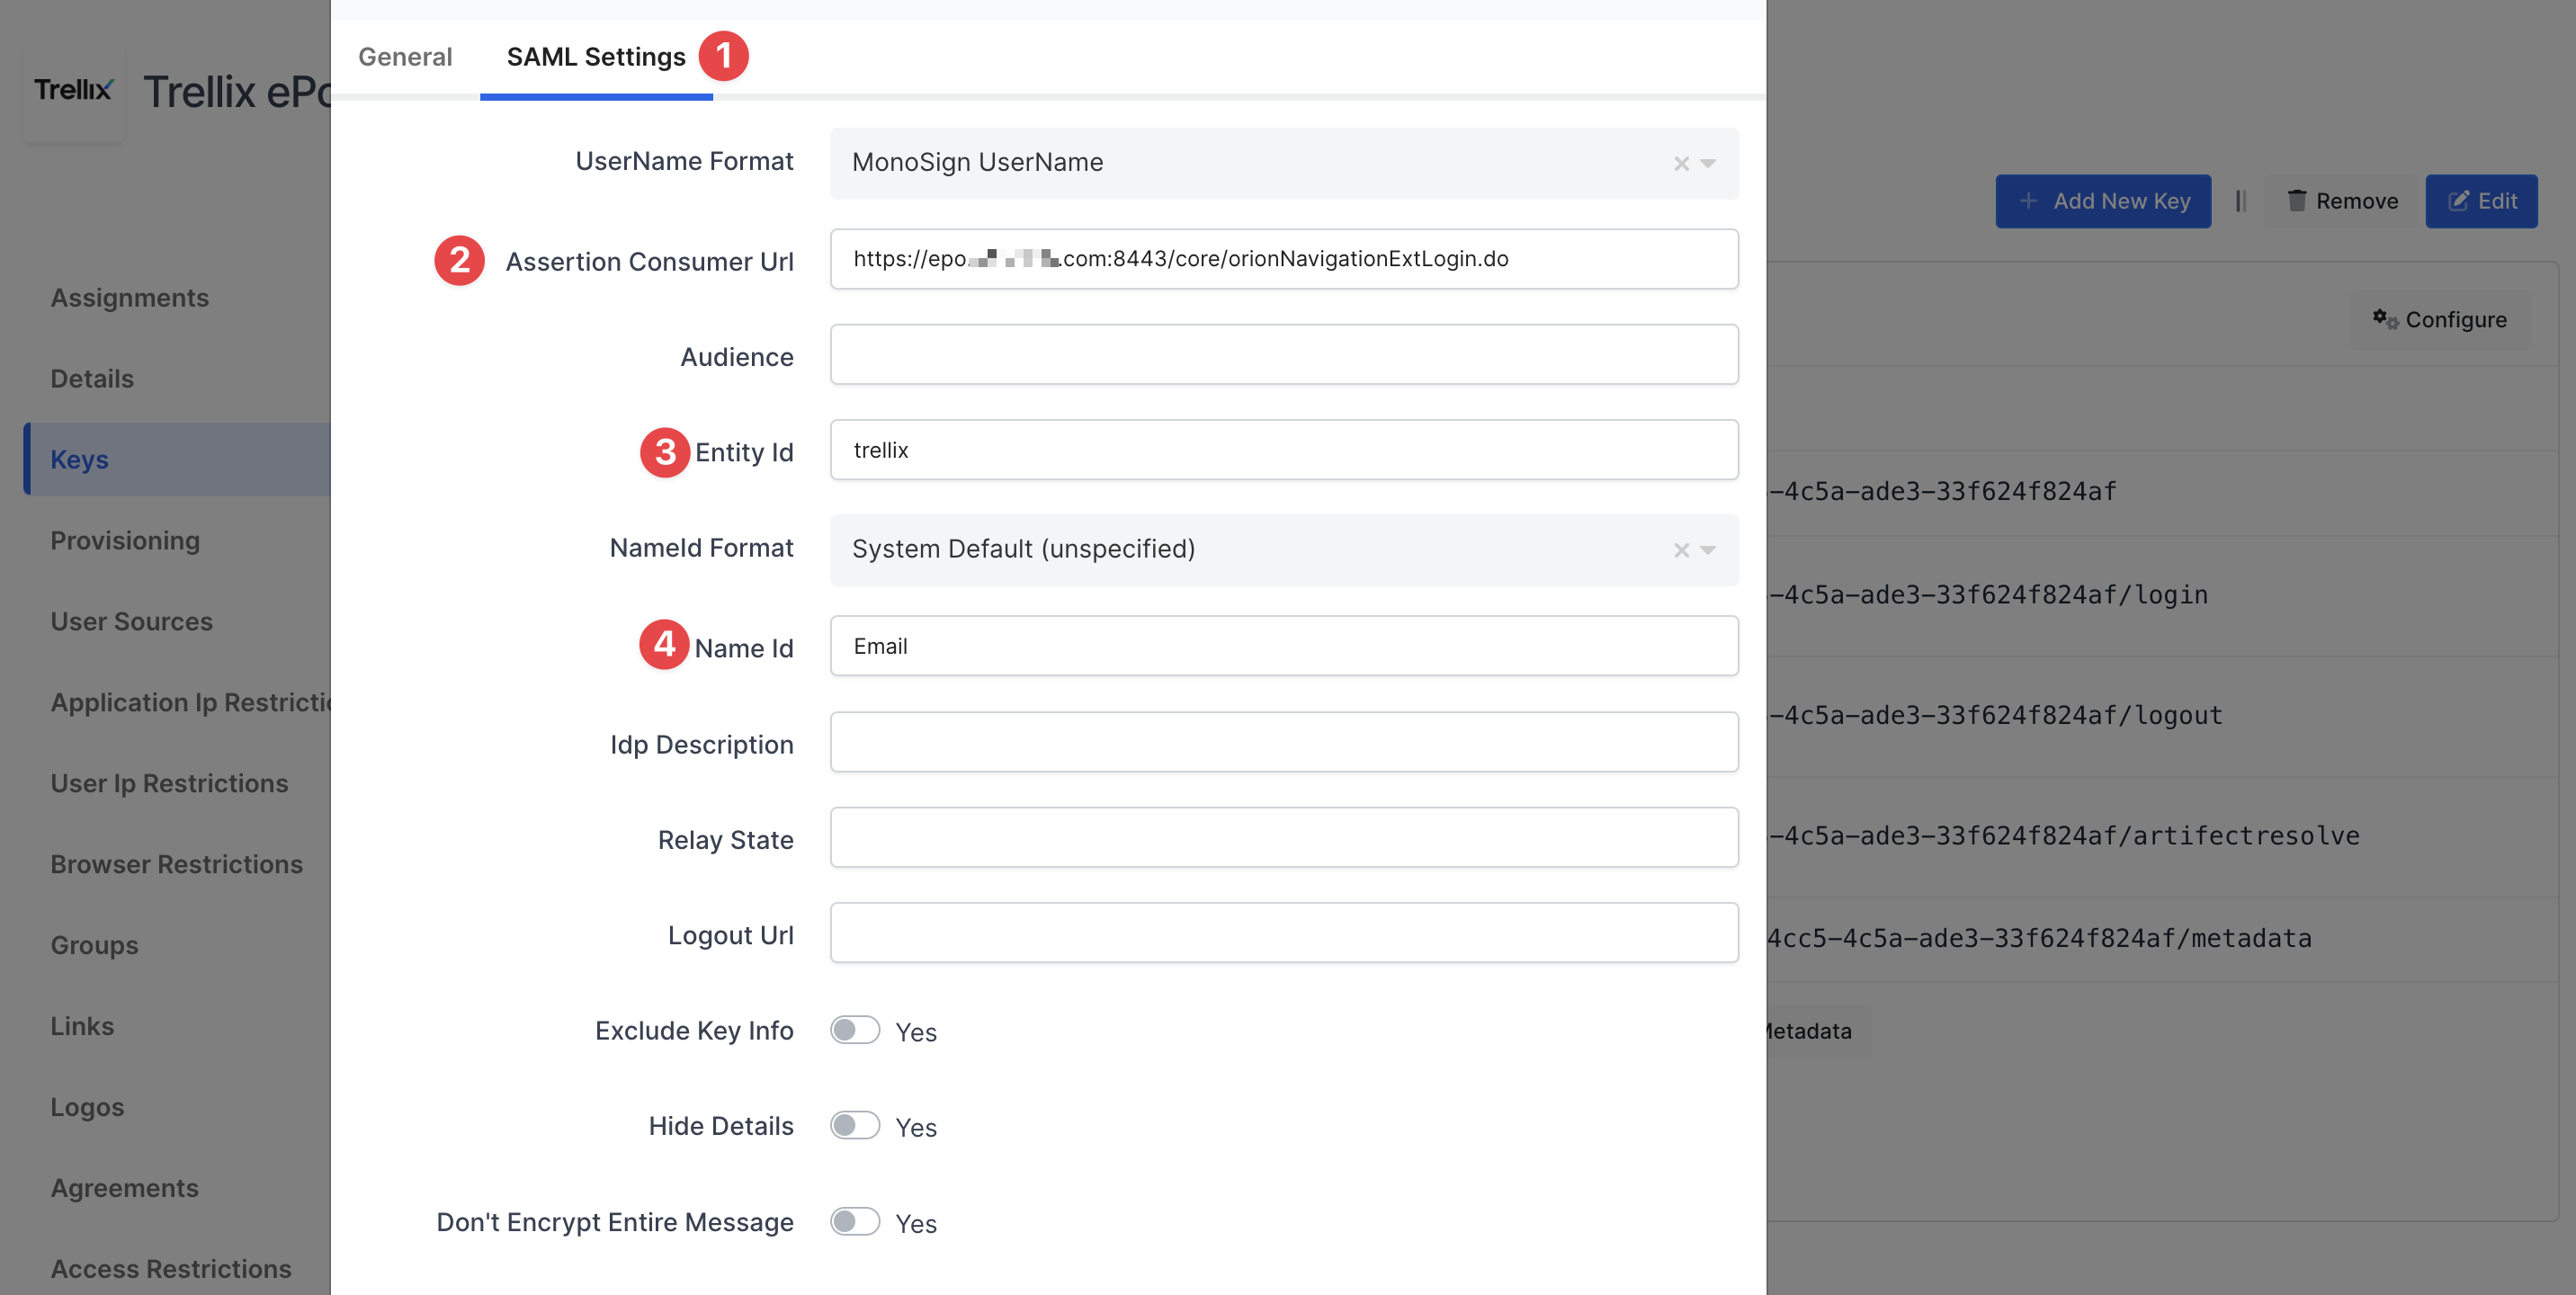Toggle Don't Encrypt Entire Message switch
2576x1295 pixels.
[854, 1221]
